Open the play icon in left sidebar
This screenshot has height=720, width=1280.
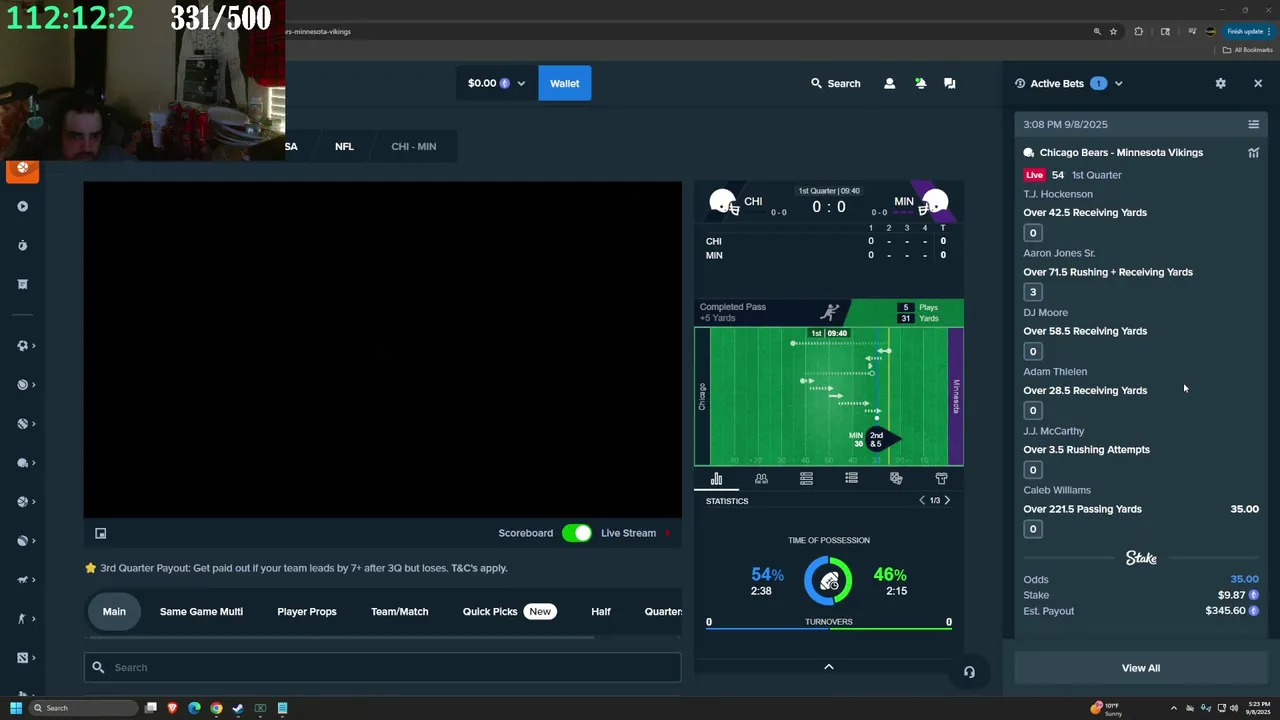point(22,206)
